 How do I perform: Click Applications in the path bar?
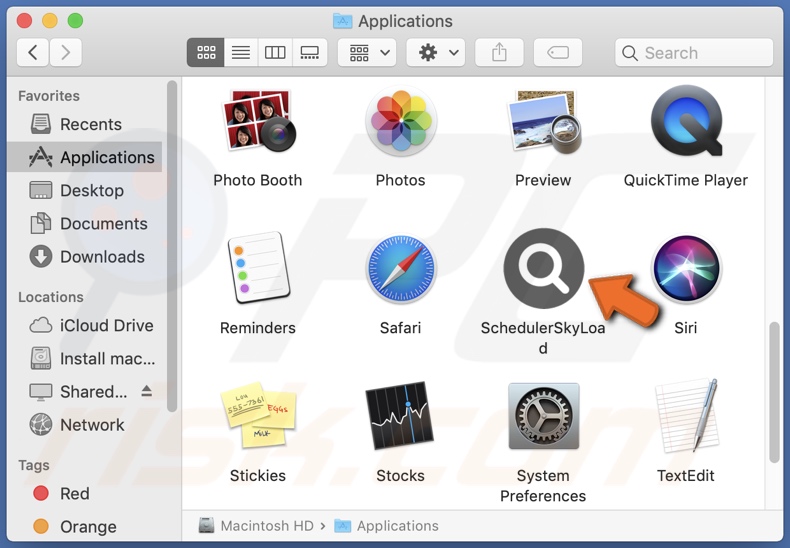click(x=386, y=526)
